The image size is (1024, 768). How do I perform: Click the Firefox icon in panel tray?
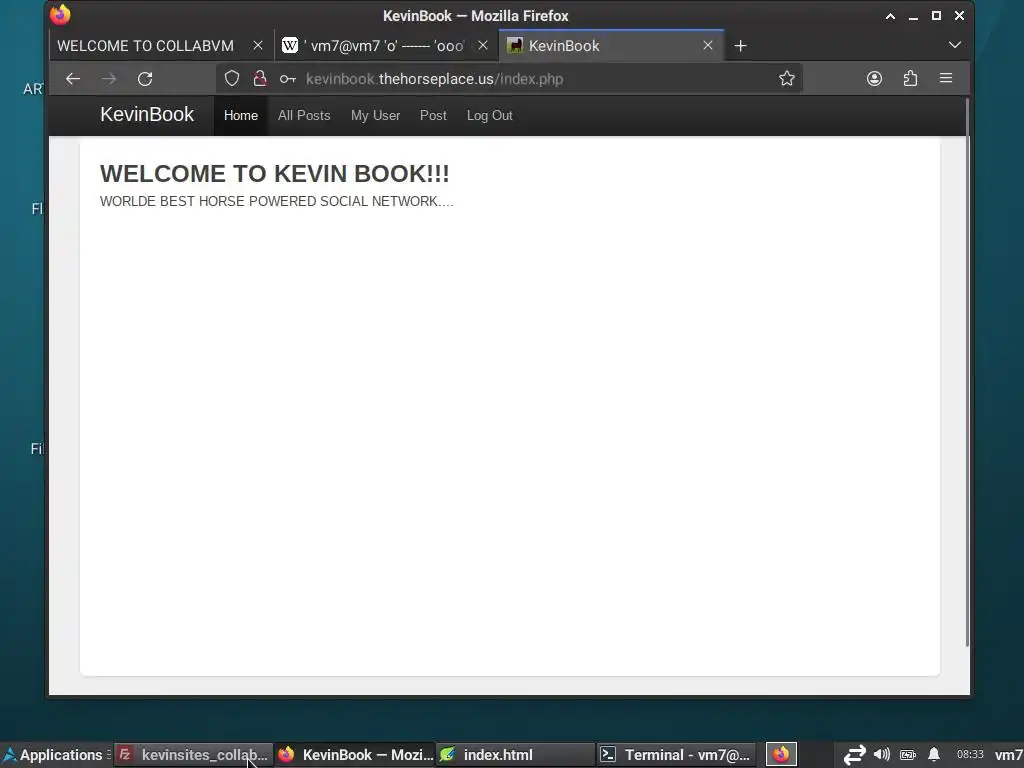[x=781, y=754]
